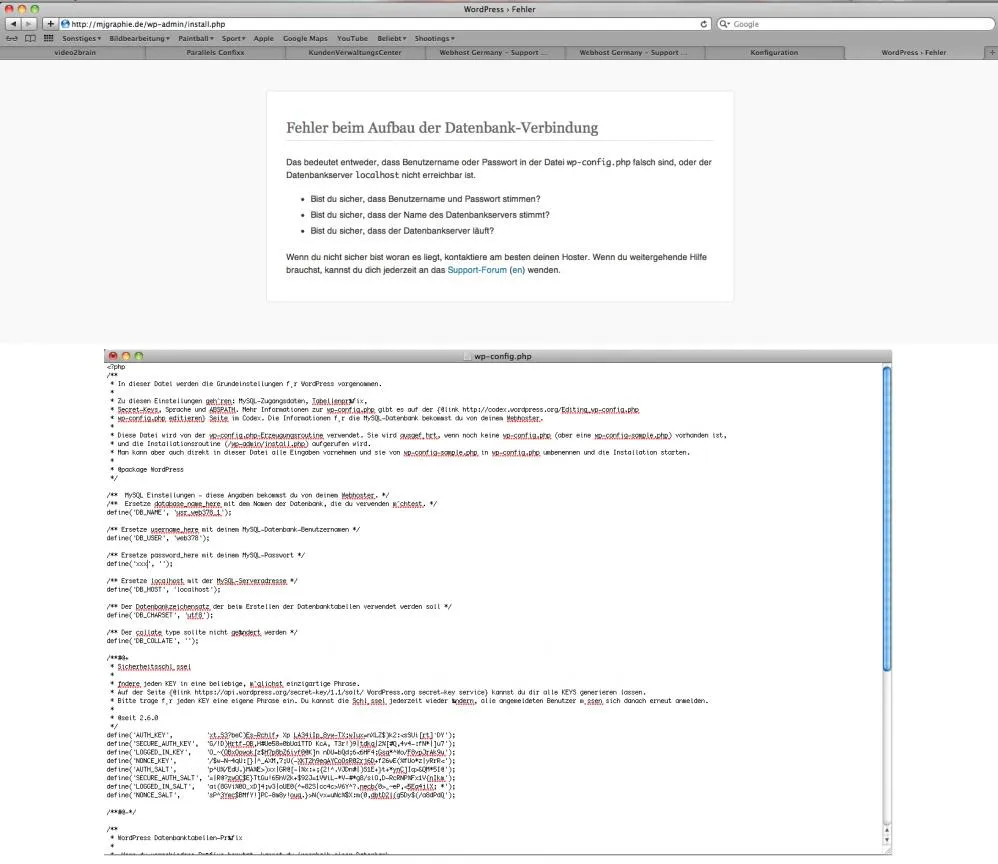
Task: Expand the Shootings bookmarks folder
Action: (435, 38)
